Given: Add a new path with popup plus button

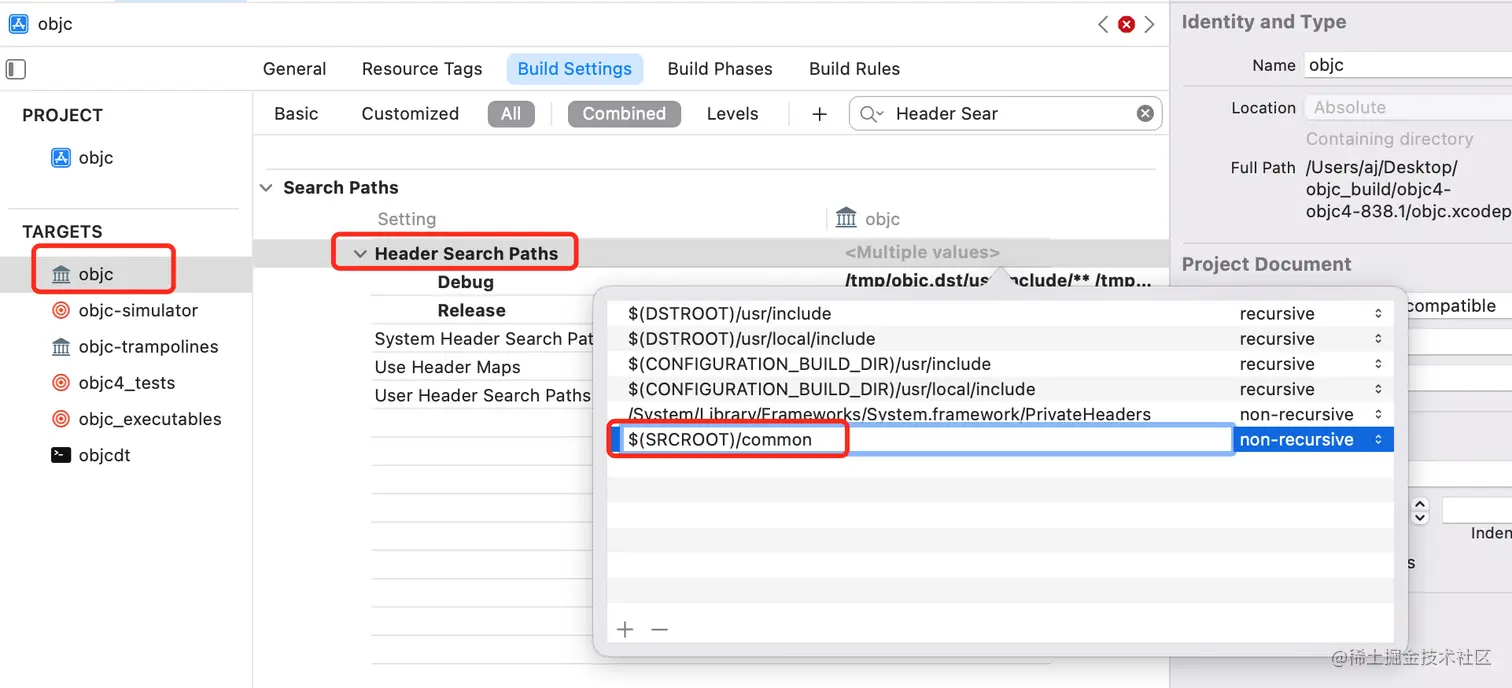Looking at the screenshot, I should [625, 629].
